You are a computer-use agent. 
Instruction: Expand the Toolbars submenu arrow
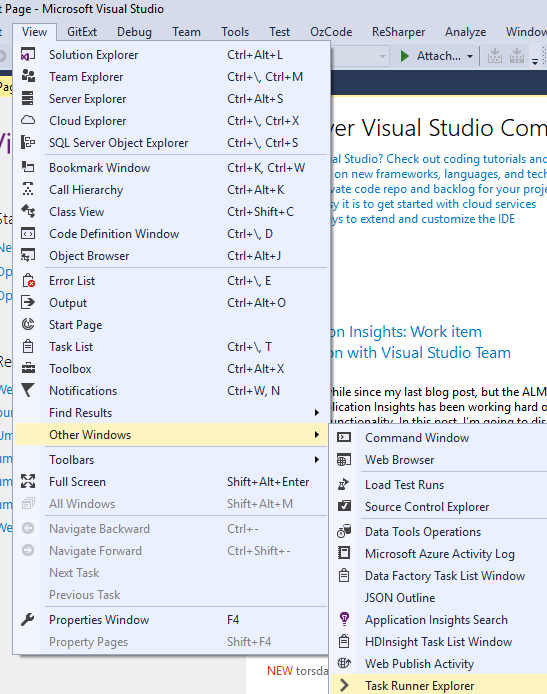point(316,459)
